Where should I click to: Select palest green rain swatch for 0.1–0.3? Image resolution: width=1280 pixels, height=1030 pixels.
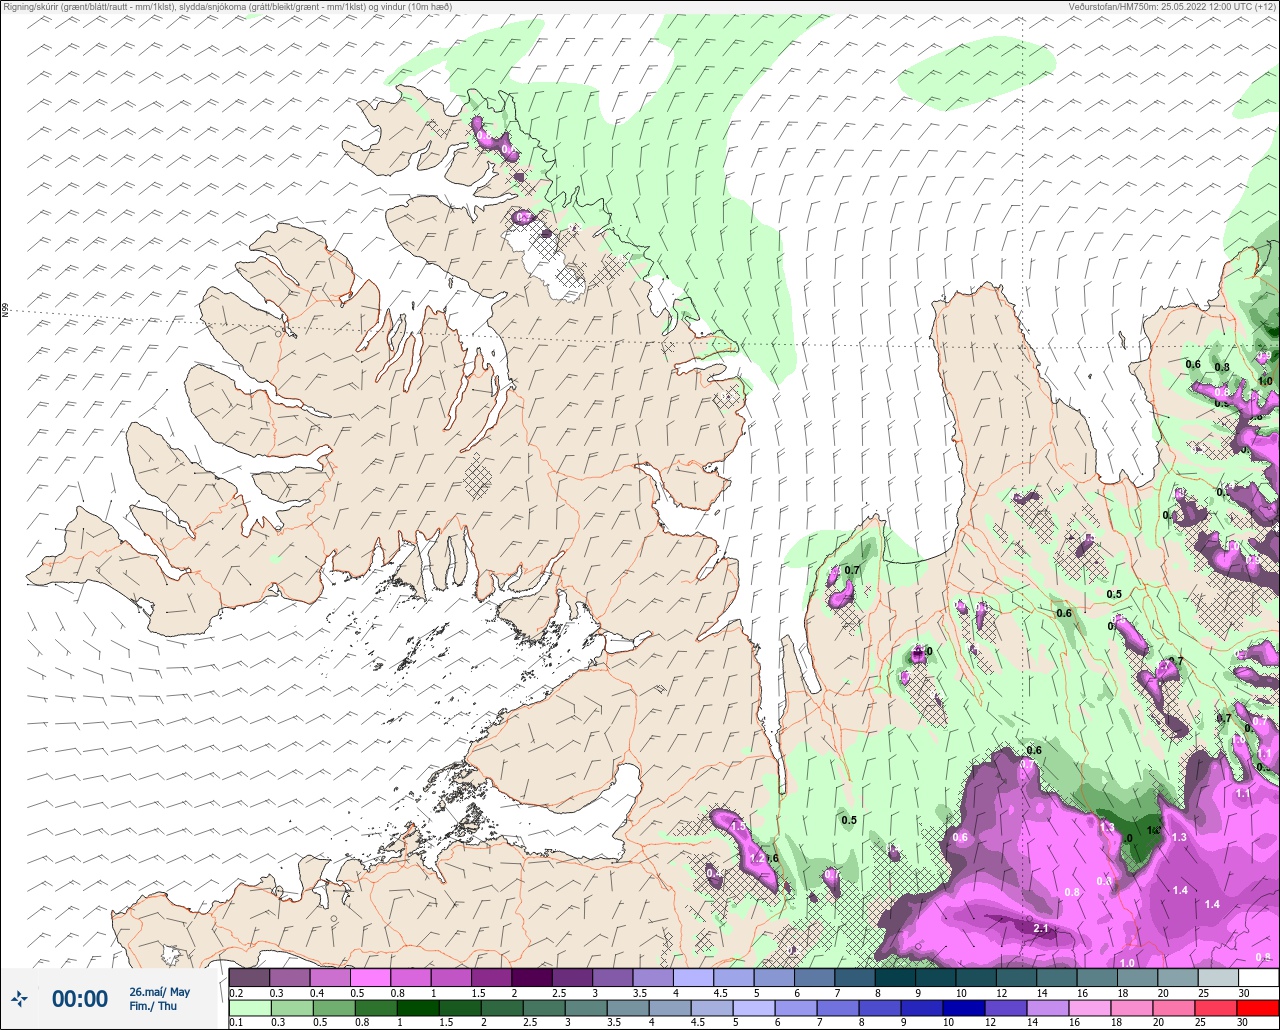coord(249,1007)
